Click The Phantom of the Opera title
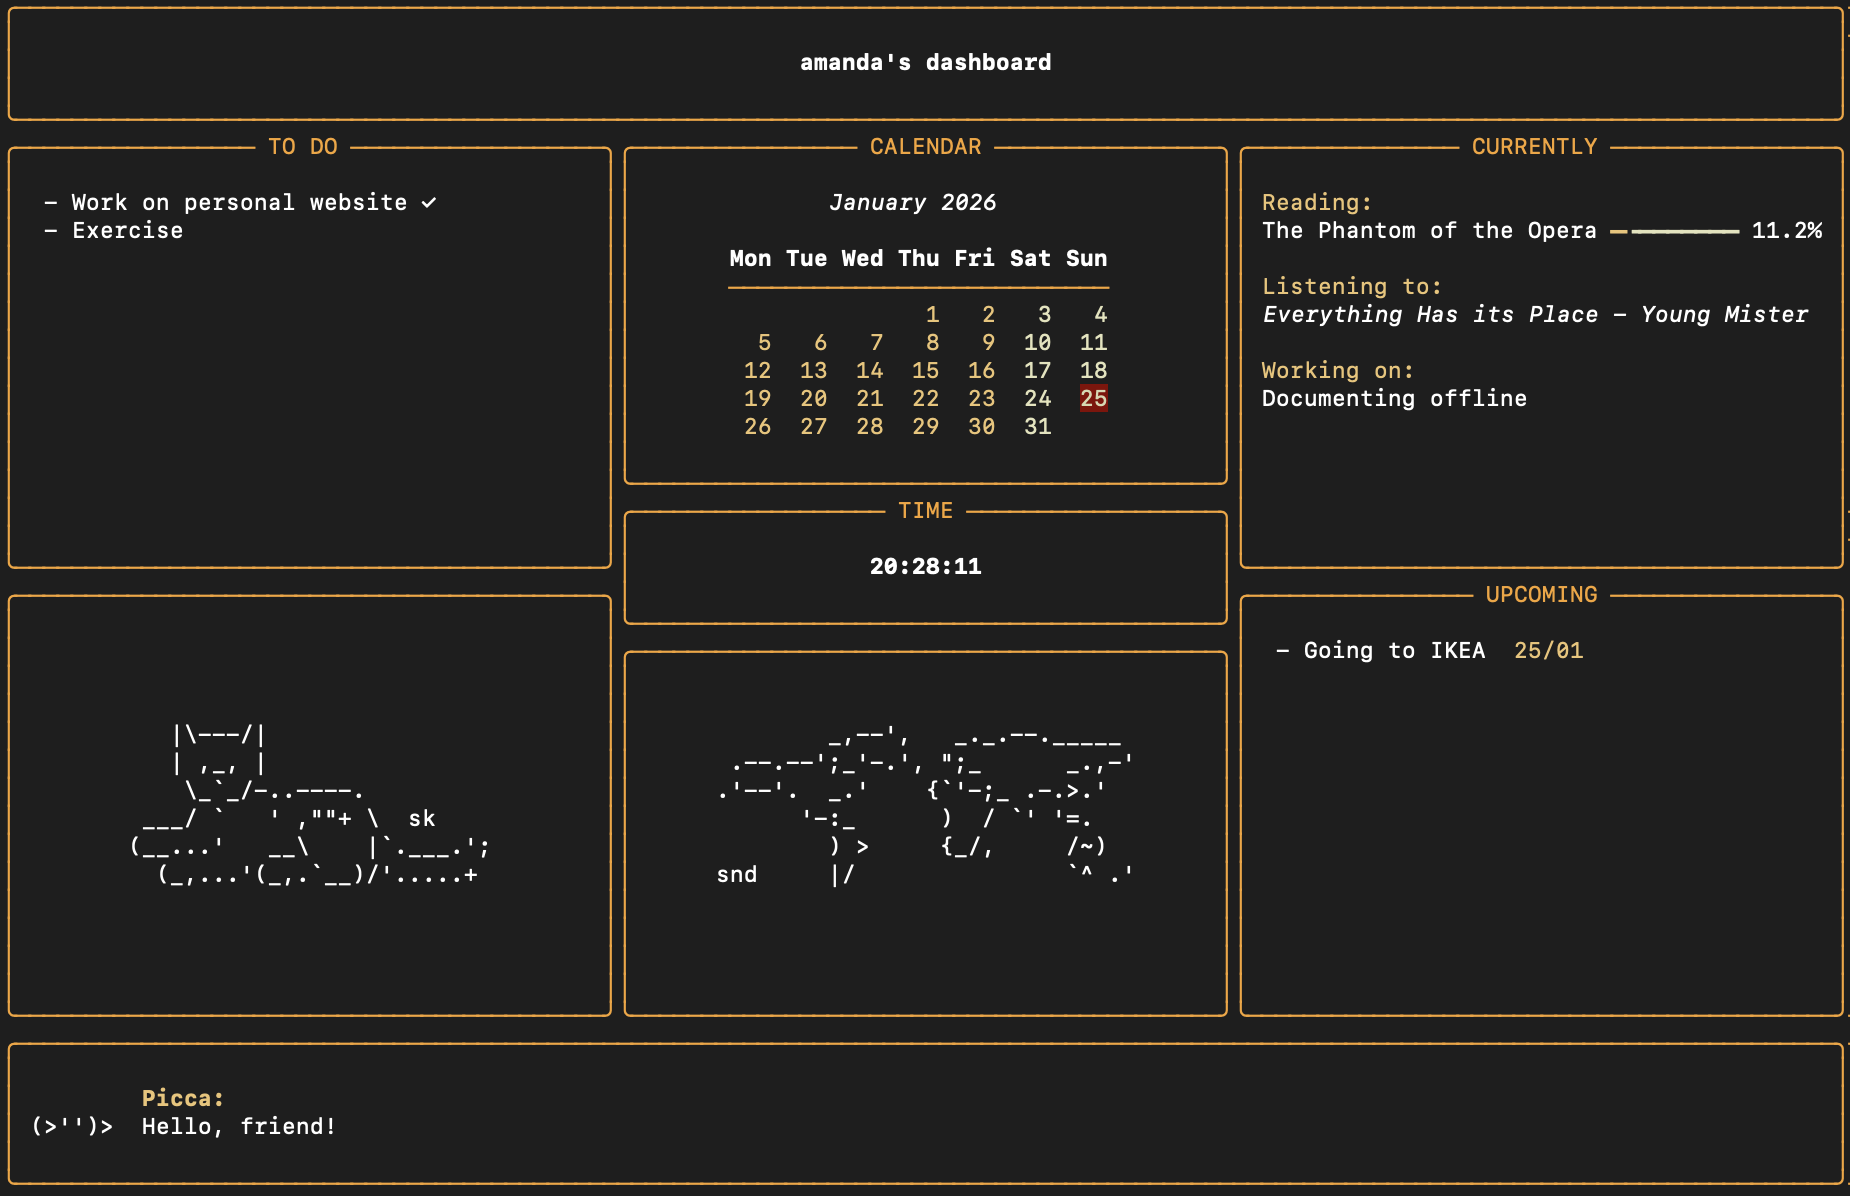Viewport: 1850px width, 1196px height. tap(1428, 231)
